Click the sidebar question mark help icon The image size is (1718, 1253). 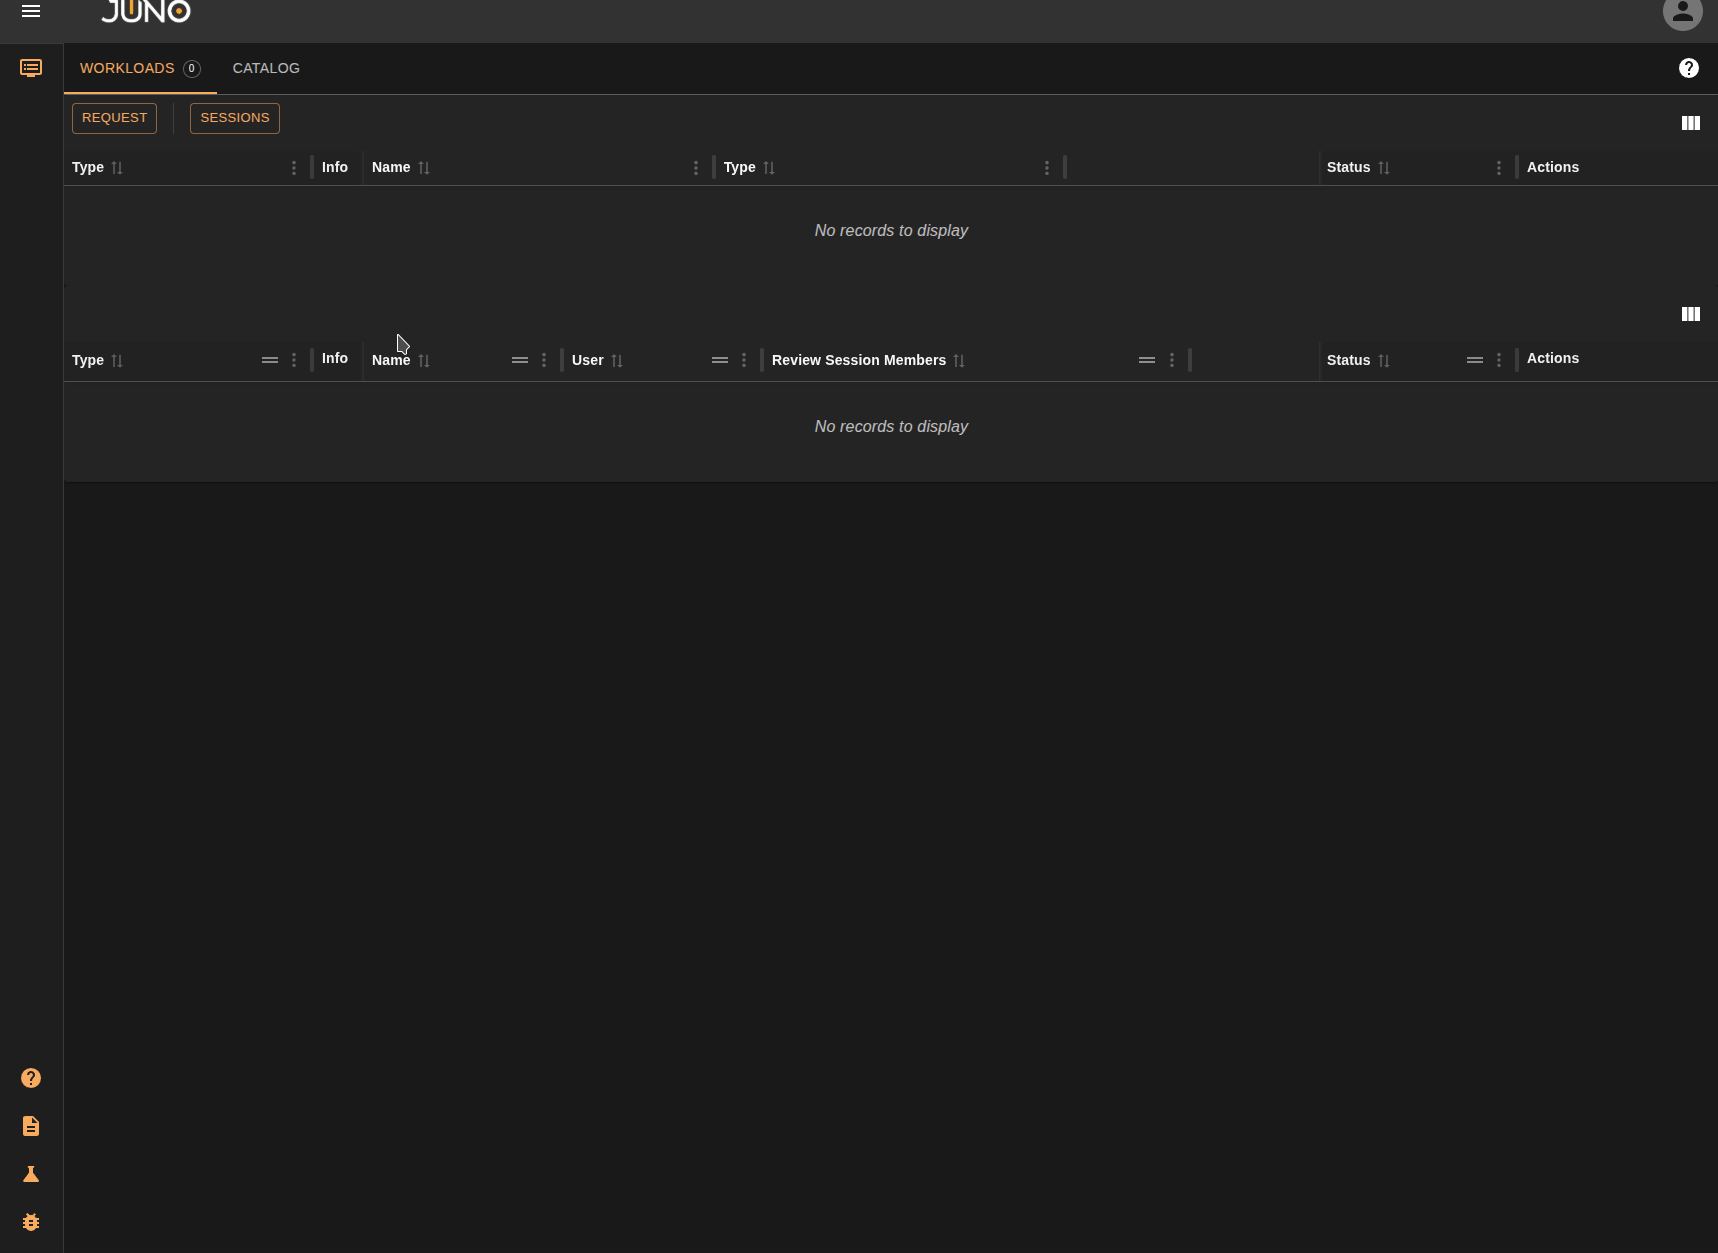[31, 1078]
